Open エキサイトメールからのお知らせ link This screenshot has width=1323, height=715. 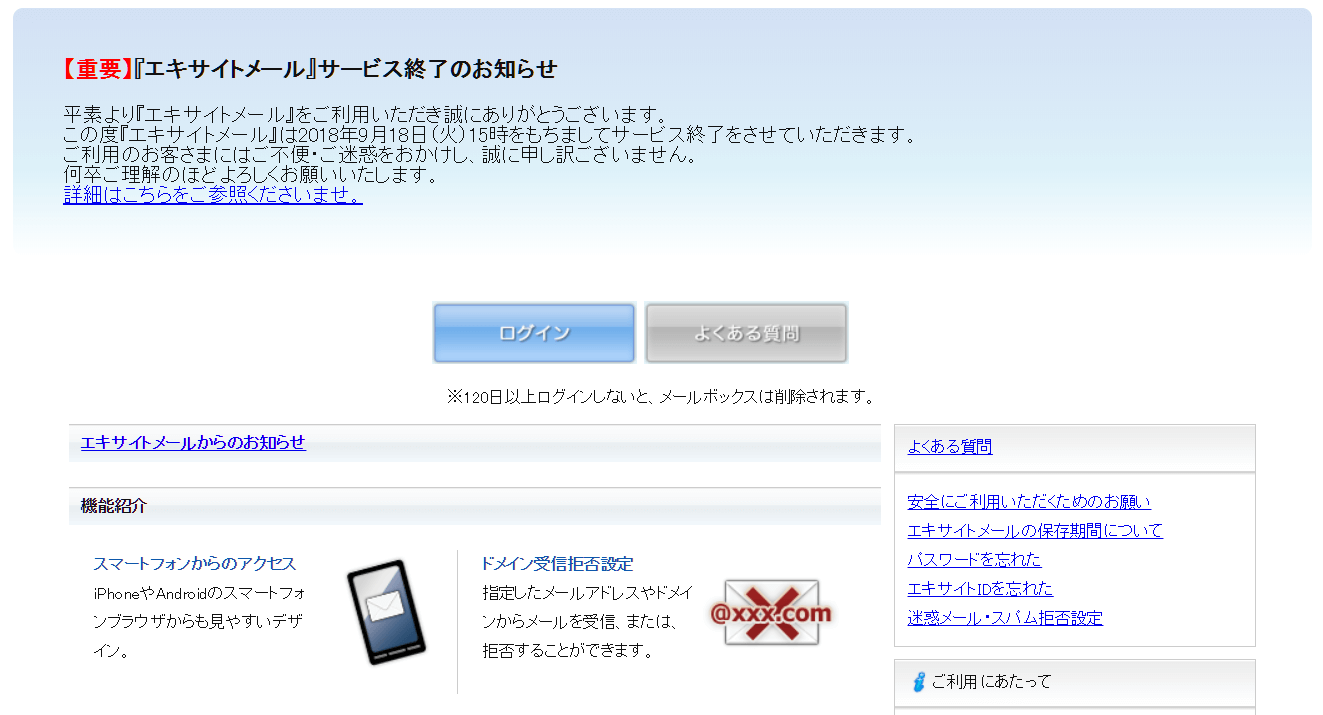point(193,442)
